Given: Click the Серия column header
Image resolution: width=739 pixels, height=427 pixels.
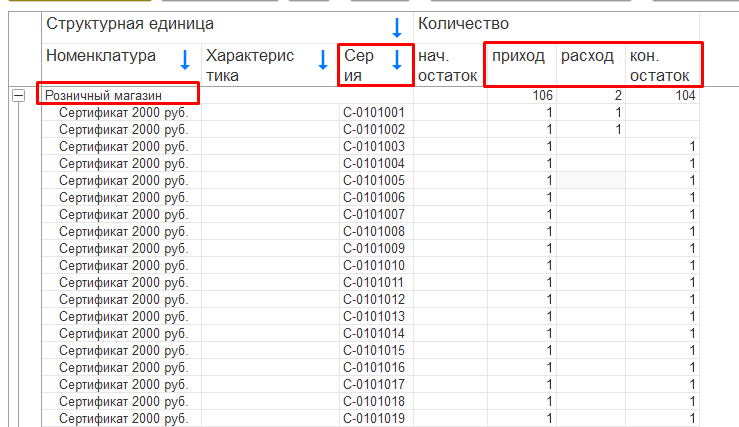Looking at the screenshot, I should point(376,65).
